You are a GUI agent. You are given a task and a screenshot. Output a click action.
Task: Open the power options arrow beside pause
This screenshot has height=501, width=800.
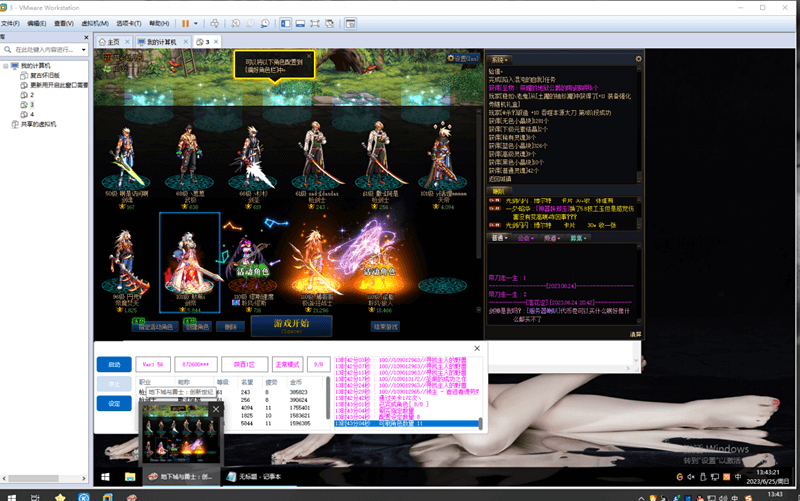196,23
